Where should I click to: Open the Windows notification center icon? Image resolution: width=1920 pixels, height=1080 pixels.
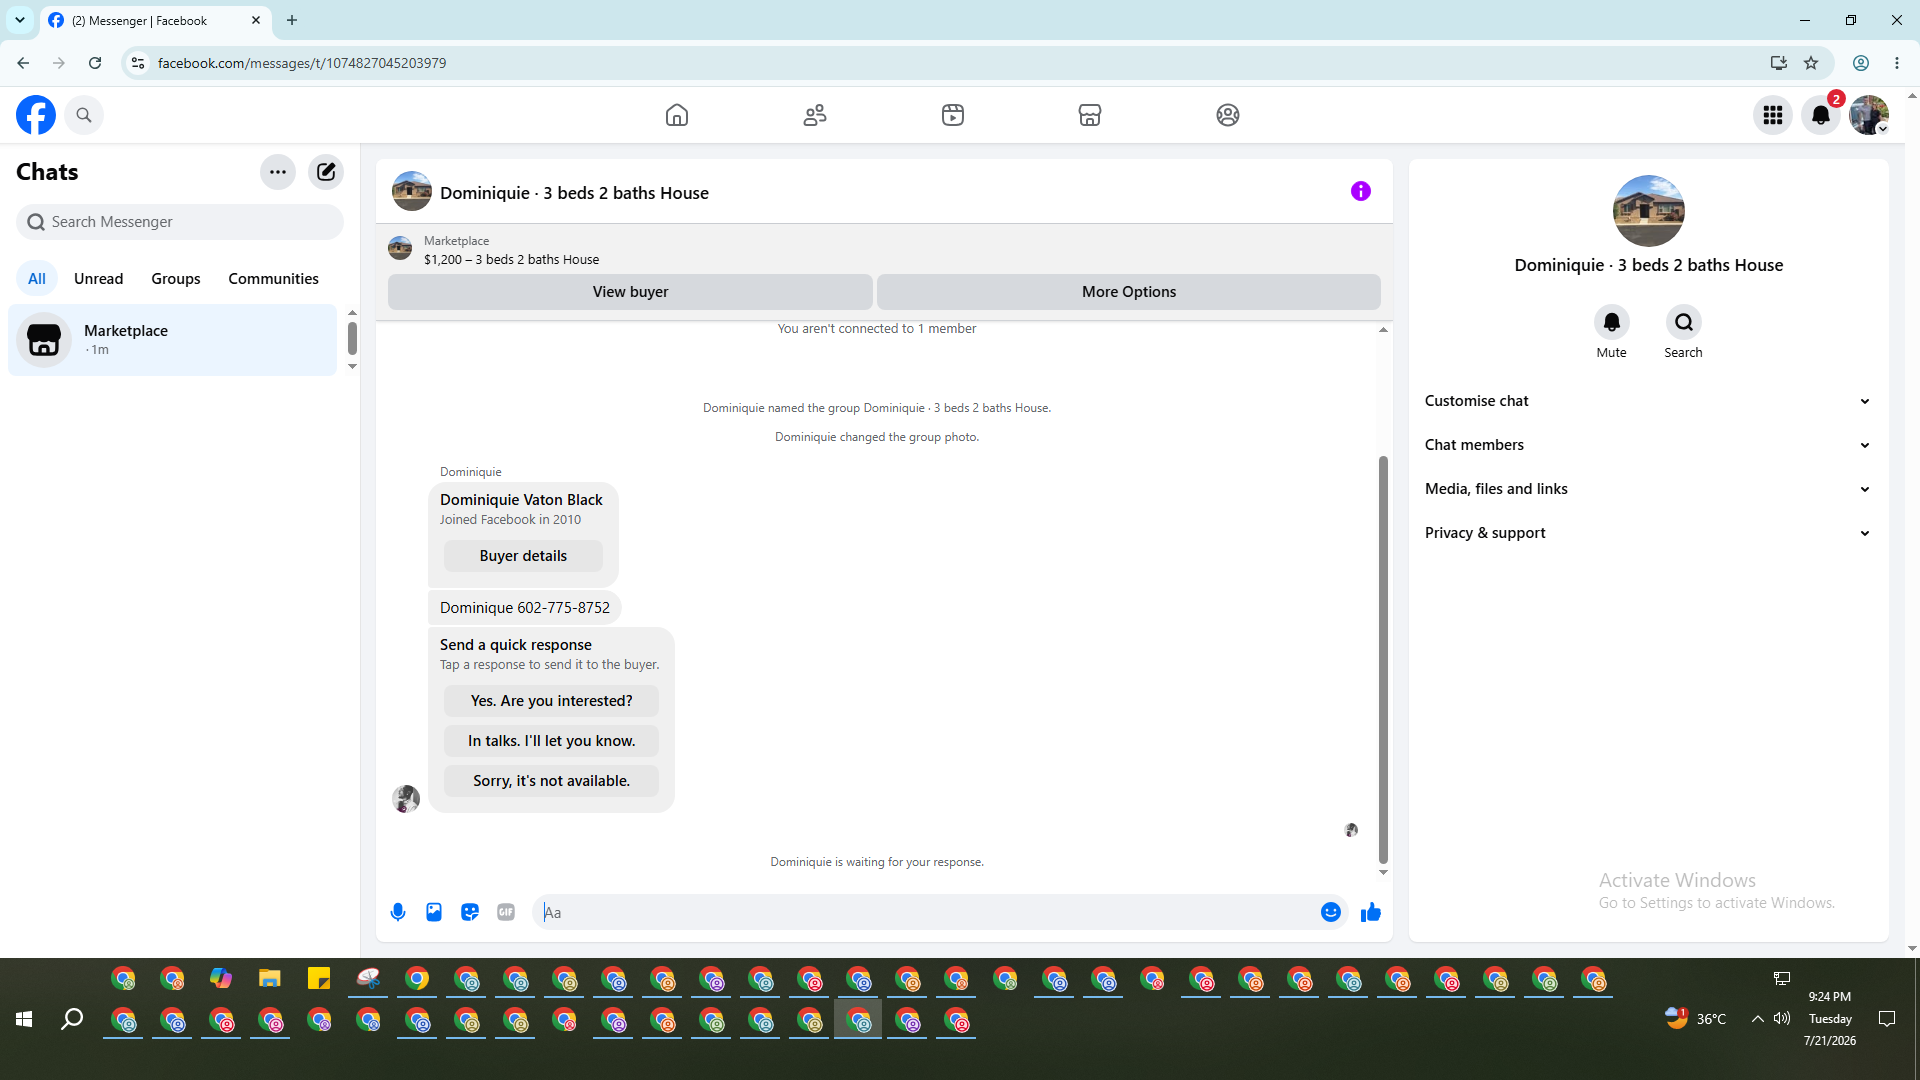(1887, 1019)
